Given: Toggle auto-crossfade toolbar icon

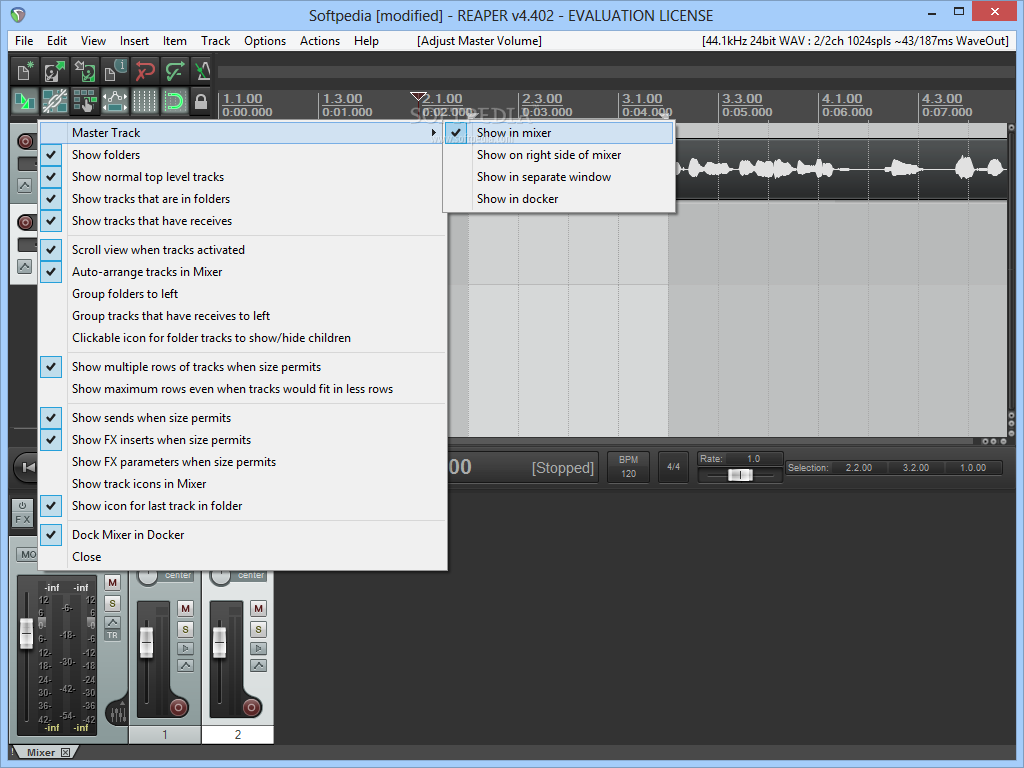Looking at the screenshot, I should coord(25,101).
